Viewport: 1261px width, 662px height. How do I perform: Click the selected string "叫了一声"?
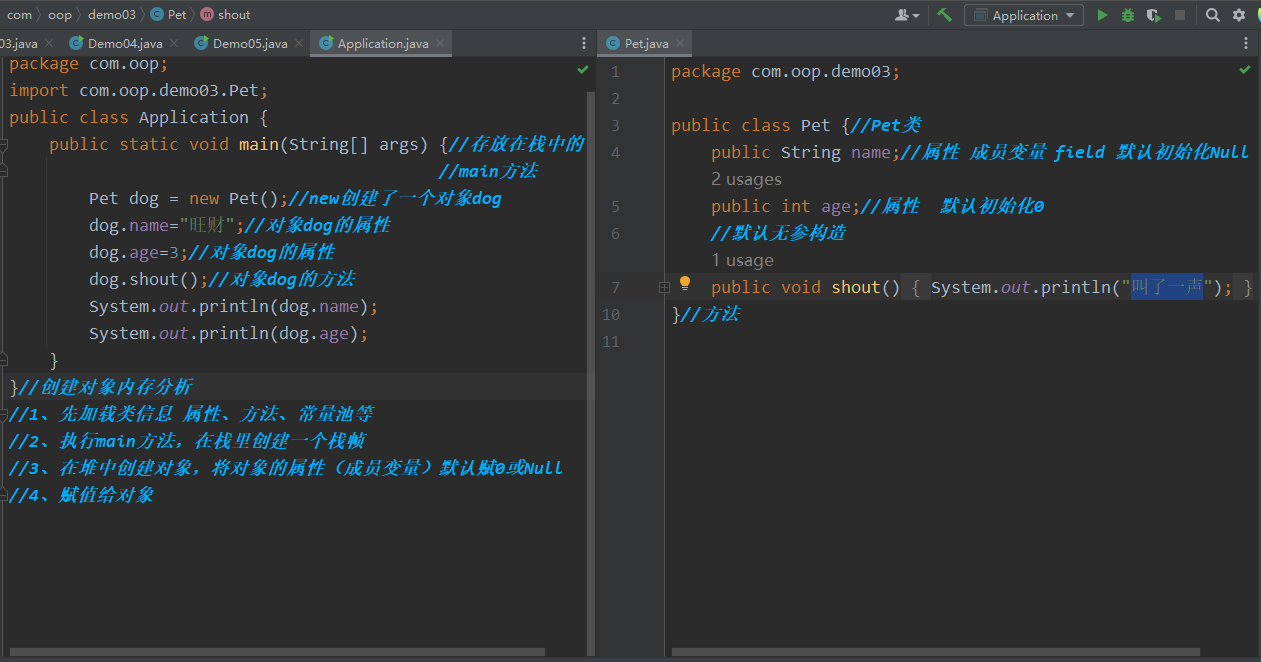pos(1167,288)
